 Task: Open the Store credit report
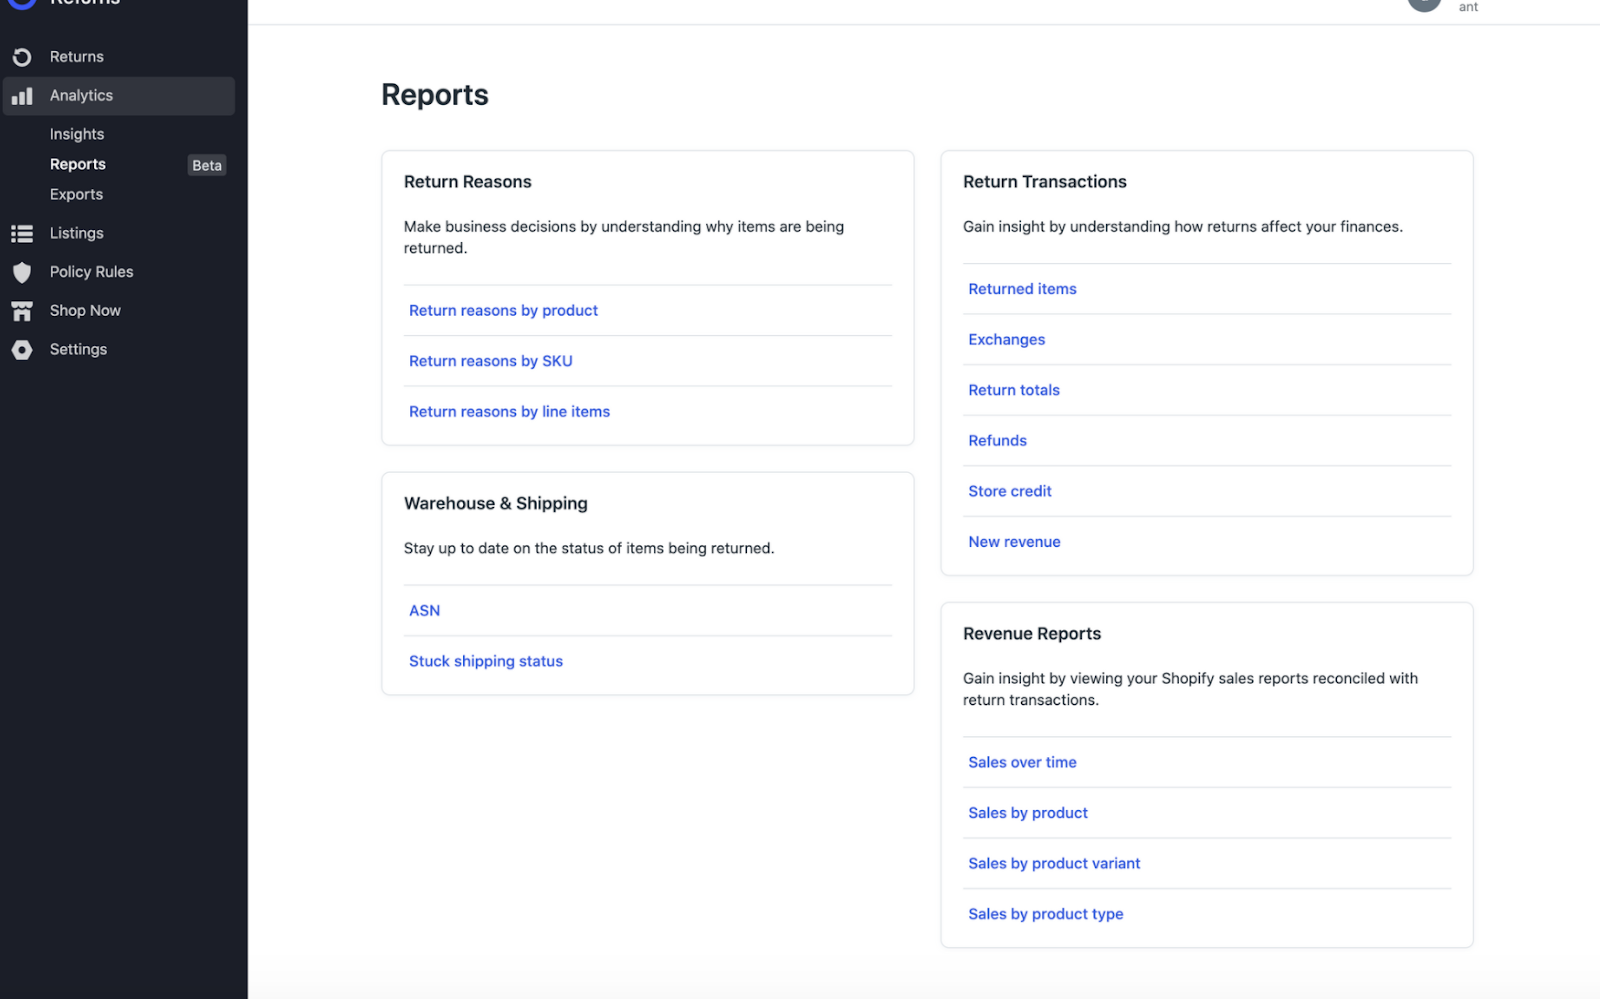[x=1010, y=491]
